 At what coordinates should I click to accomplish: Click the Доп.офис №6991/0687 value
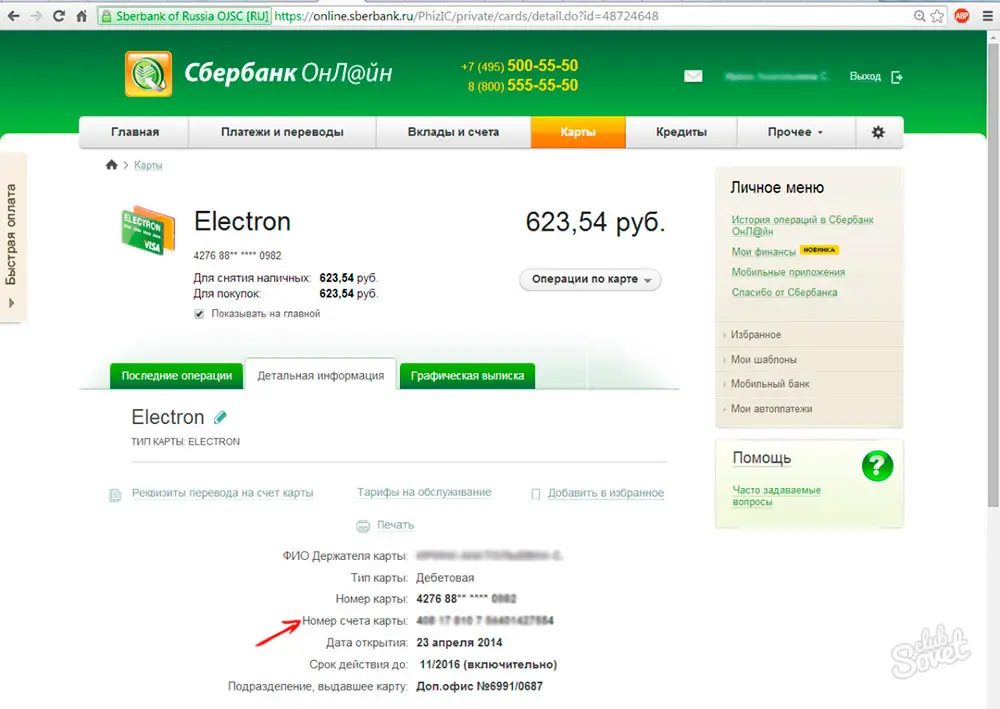click(x=480, y=687)
